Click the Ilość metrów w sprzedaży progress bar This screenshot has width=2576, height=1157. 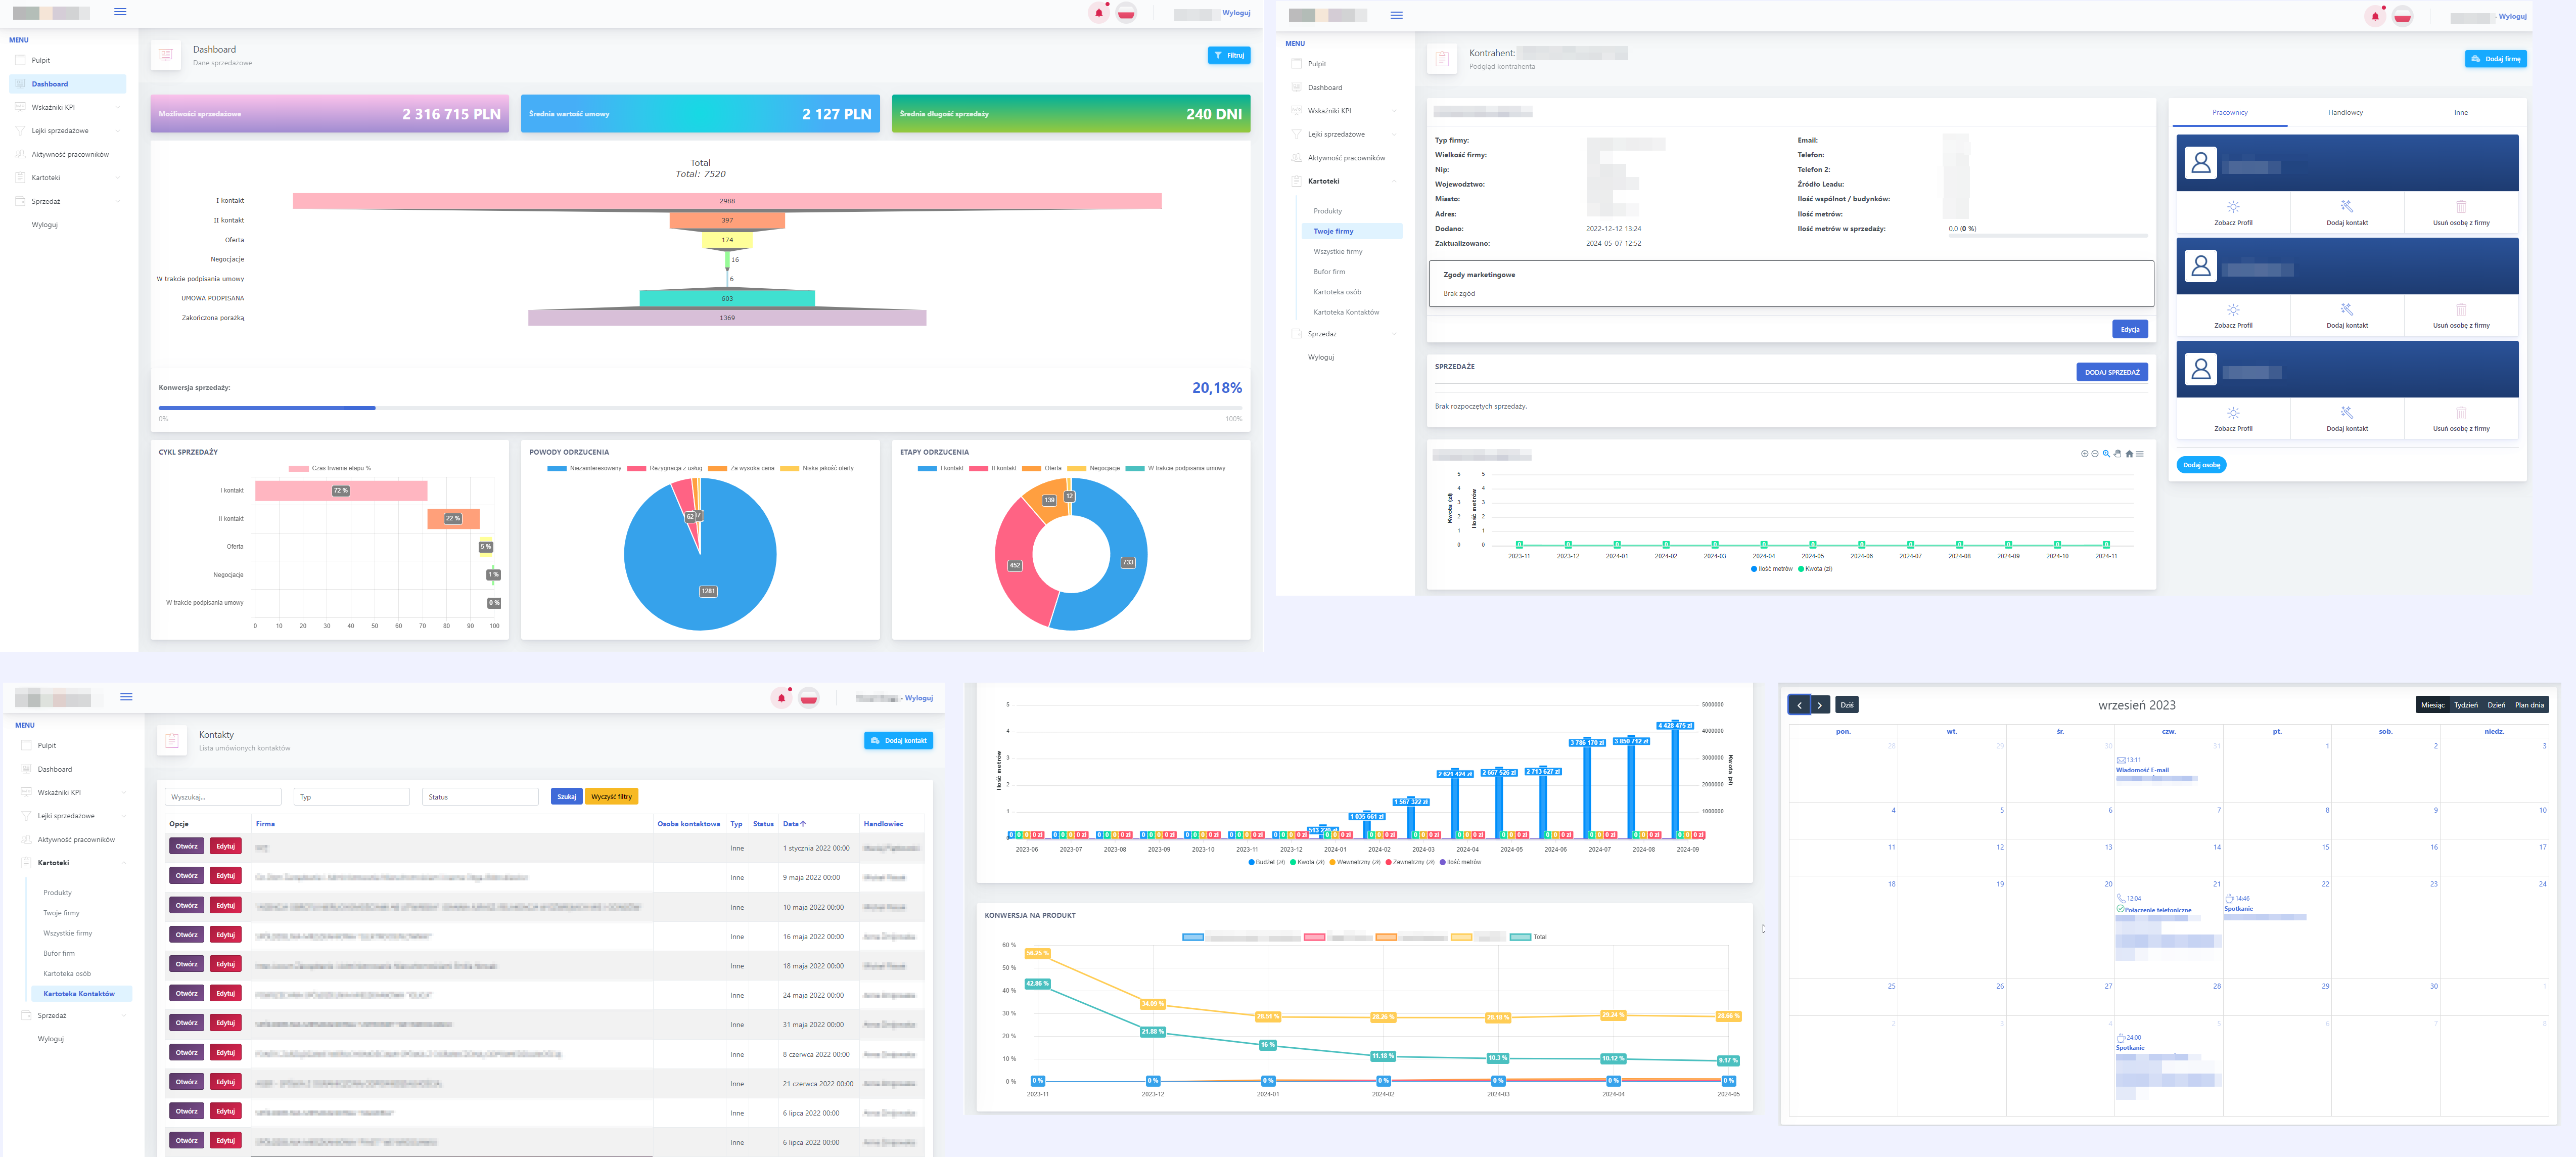point(2047,236)
